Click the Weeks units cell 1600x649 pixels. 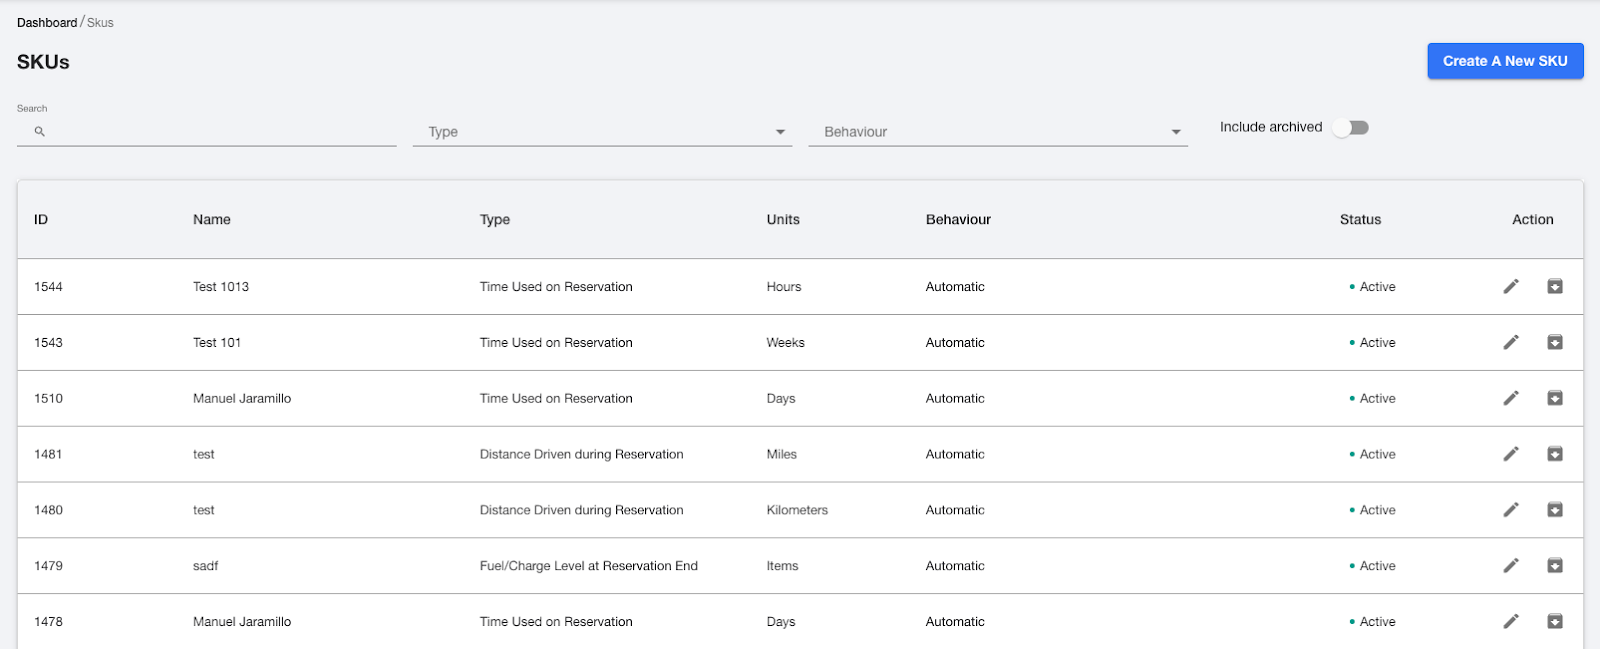pos(785,342)
